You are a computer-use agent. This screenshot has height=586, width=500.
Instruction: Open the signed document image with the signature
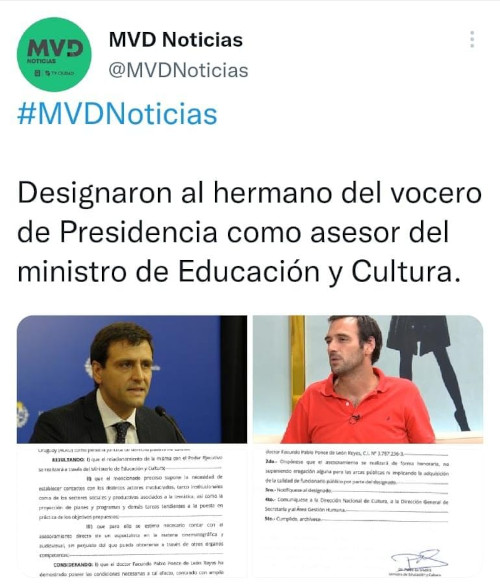tap(368, 512)
